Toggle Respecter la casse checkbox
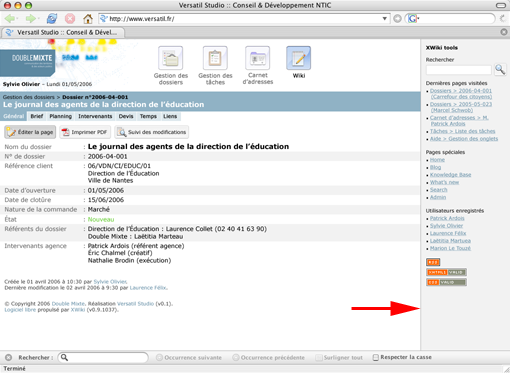The image size is (510, 373). (x=376, y=357)
